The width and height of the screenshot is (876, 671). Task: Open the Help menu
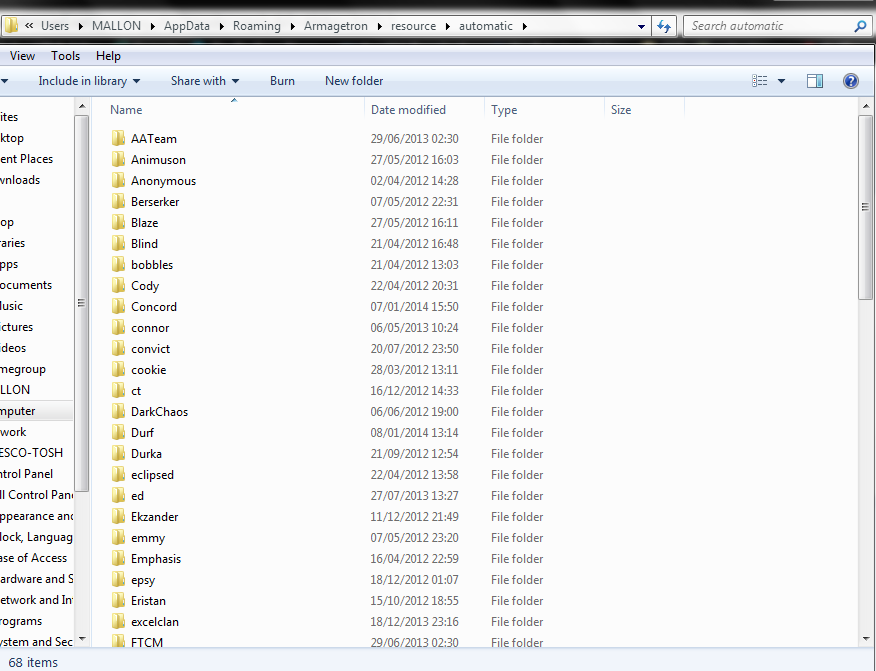click(108, 56)
